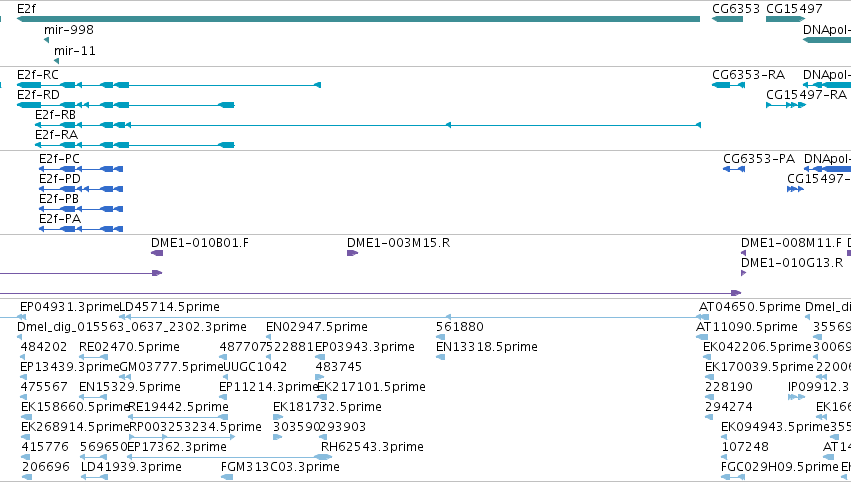Click FGM313C03.3prime EST label
851x482 pixels.
[280, 467]
